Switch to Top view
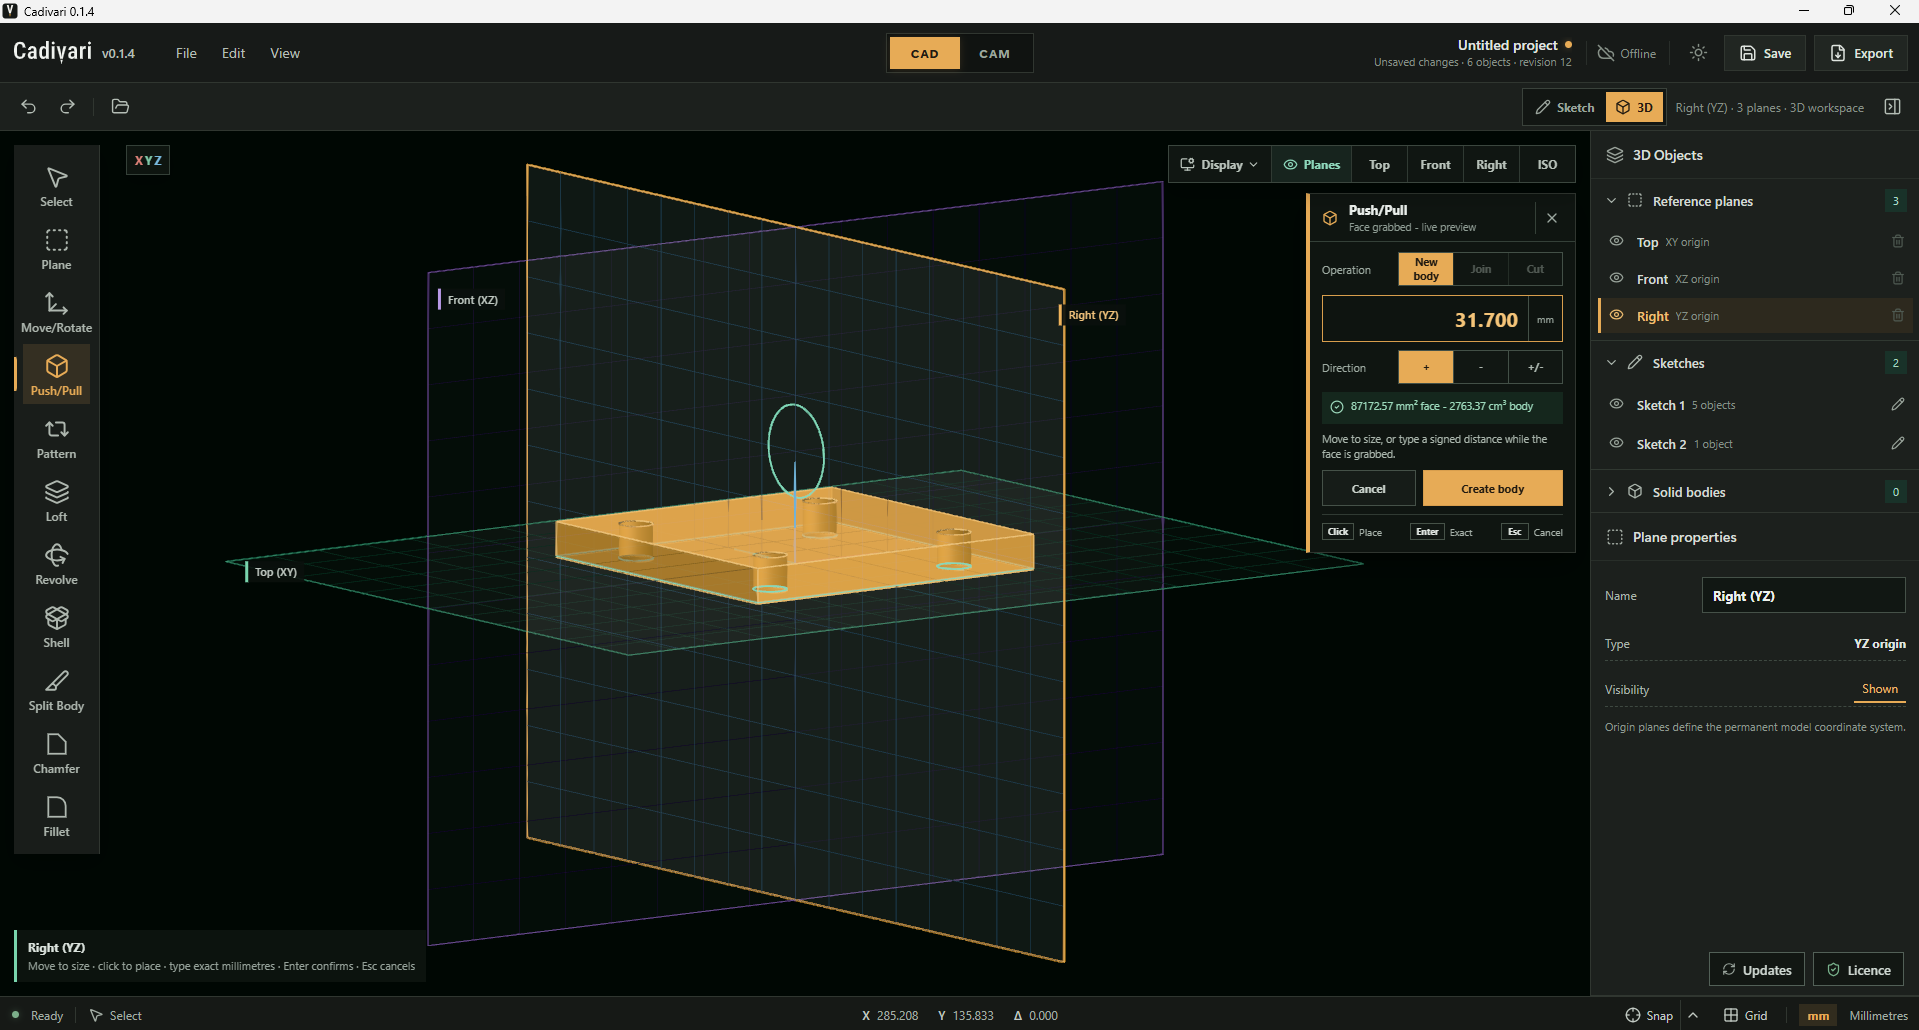Viewport: 1919px width, 1030px height. click(1379, 165)
